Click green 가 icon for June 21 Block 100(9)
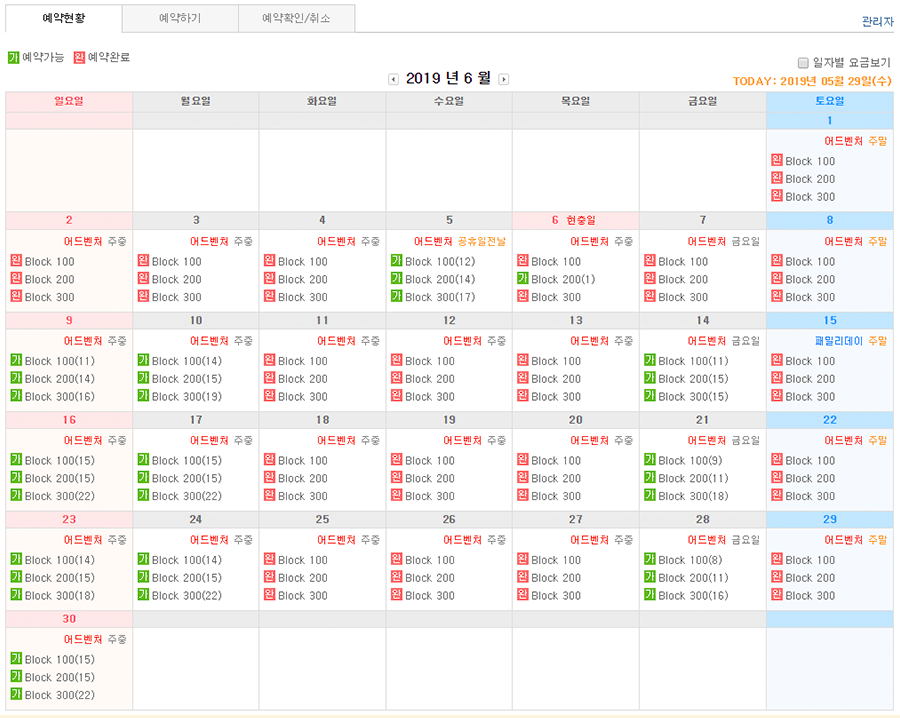Screen dimensions: 900x718 pos(650,459)
